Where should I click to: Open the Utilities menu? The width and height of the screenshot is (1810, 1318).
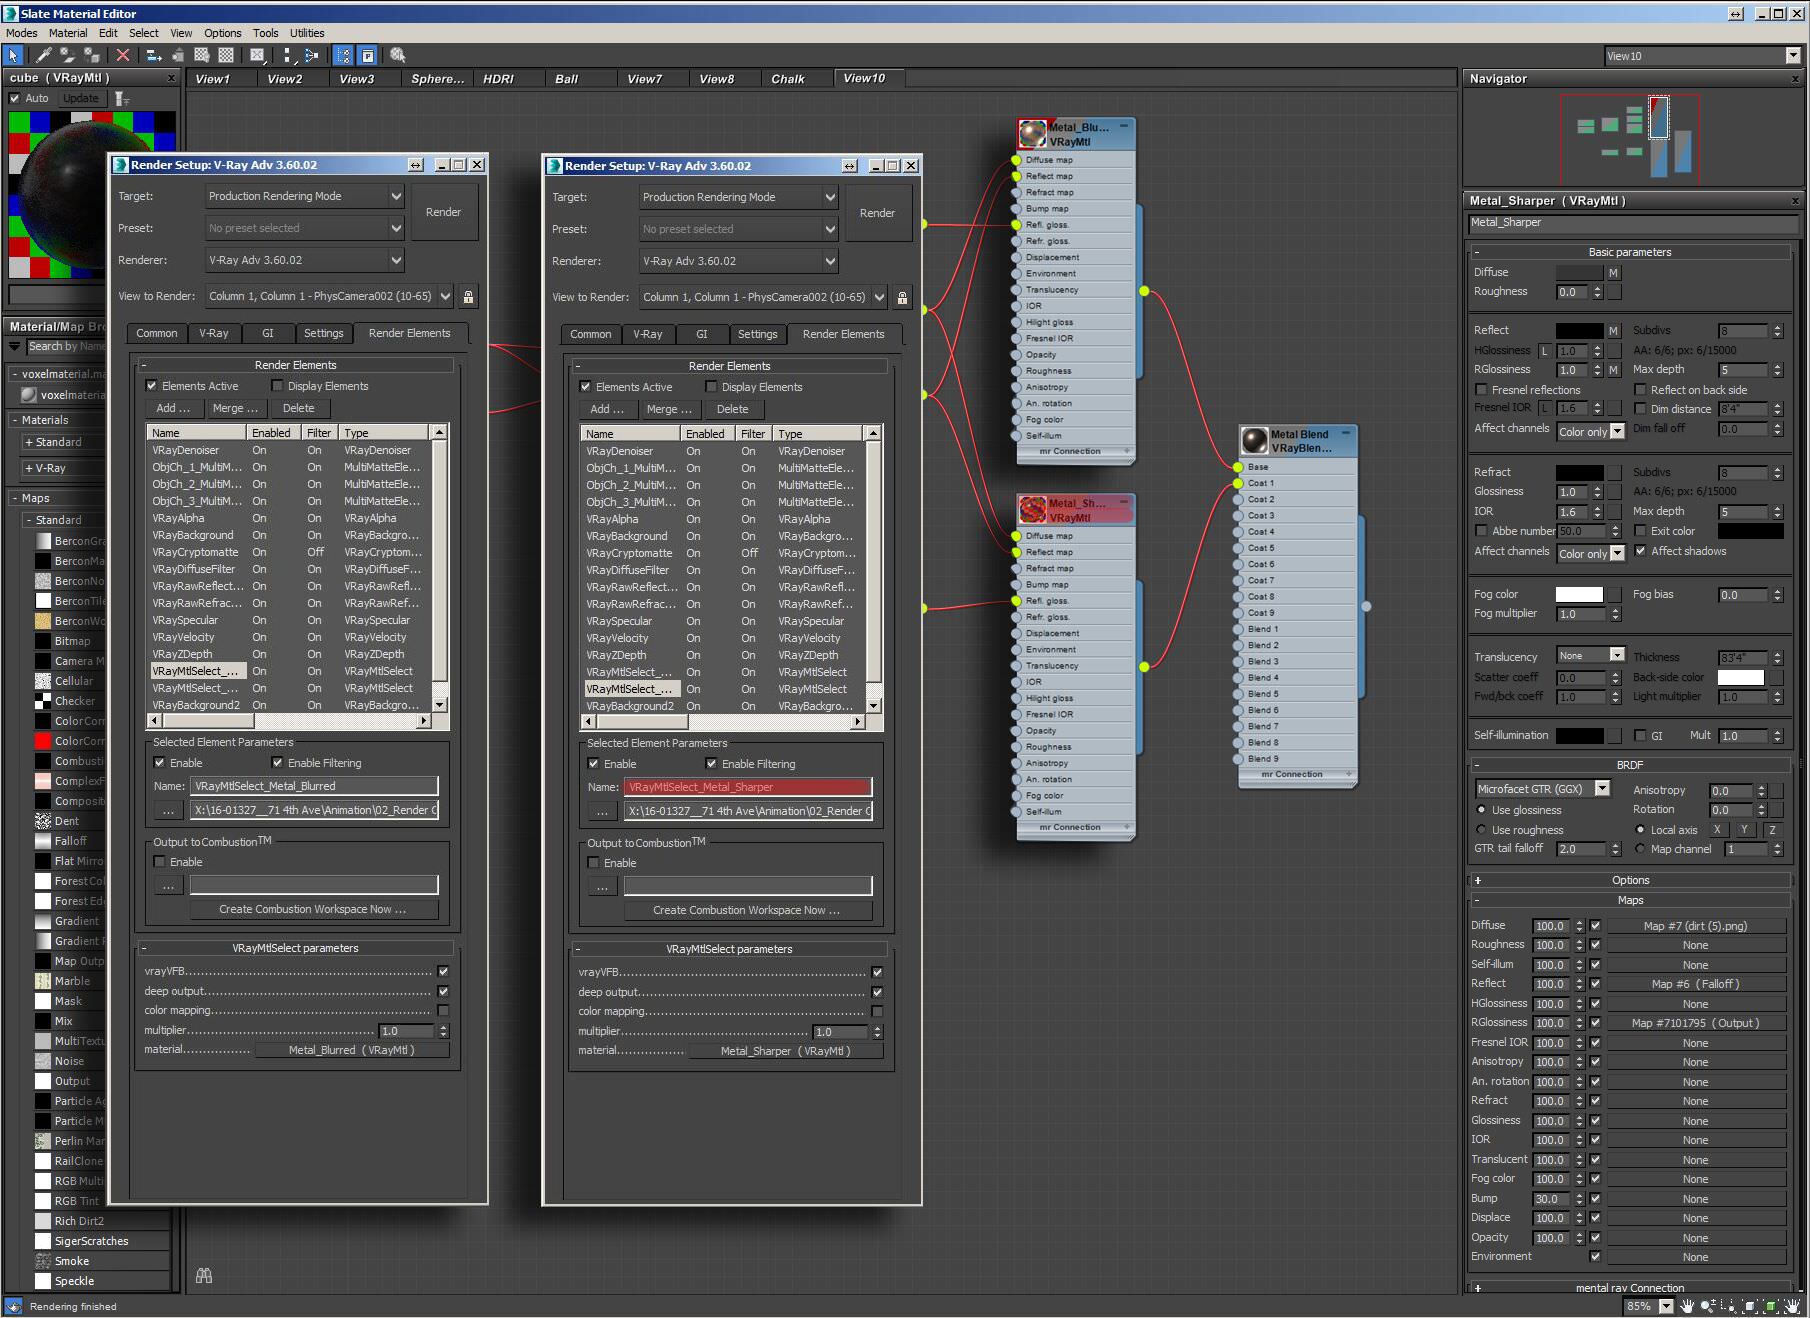[x=307, y=33]
